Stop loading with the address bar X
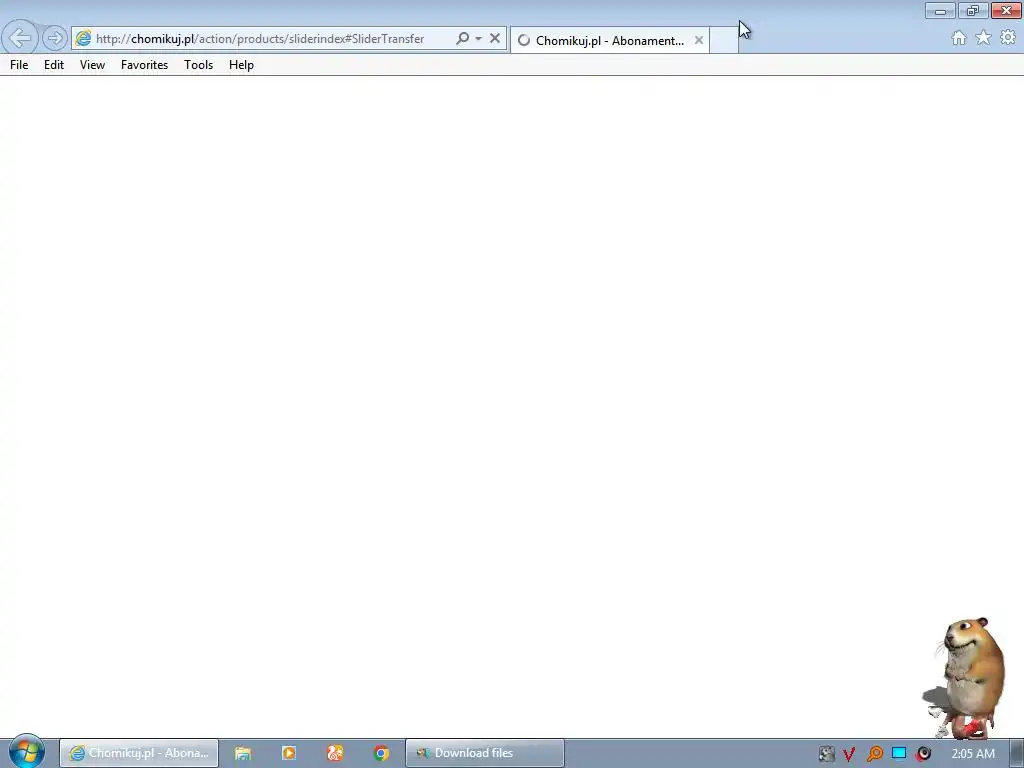 point(495,39)
